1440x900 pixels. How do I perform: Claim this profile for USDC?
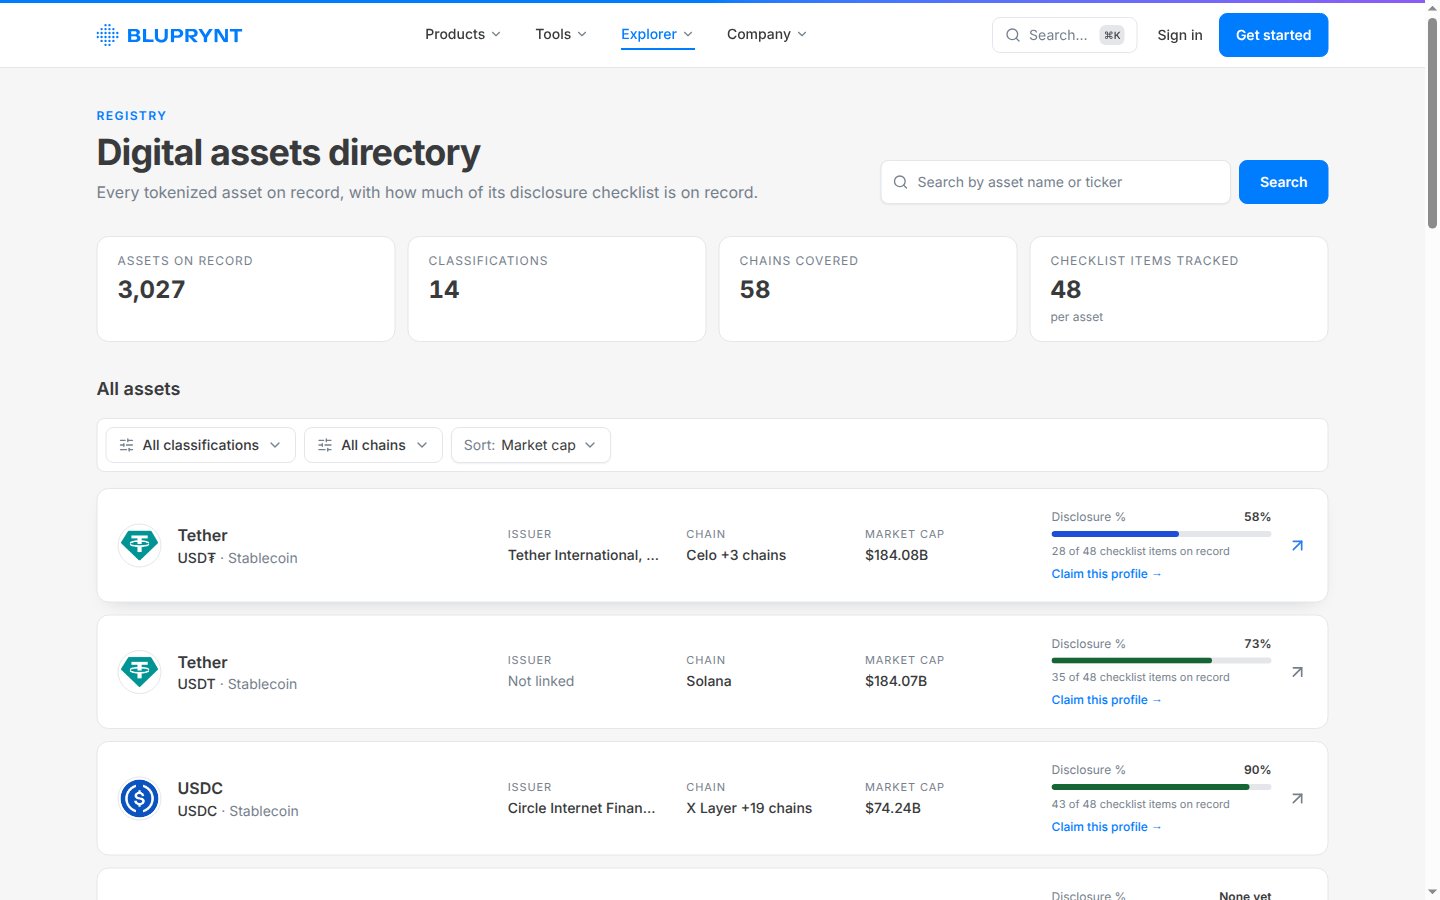pos(1106,827)
